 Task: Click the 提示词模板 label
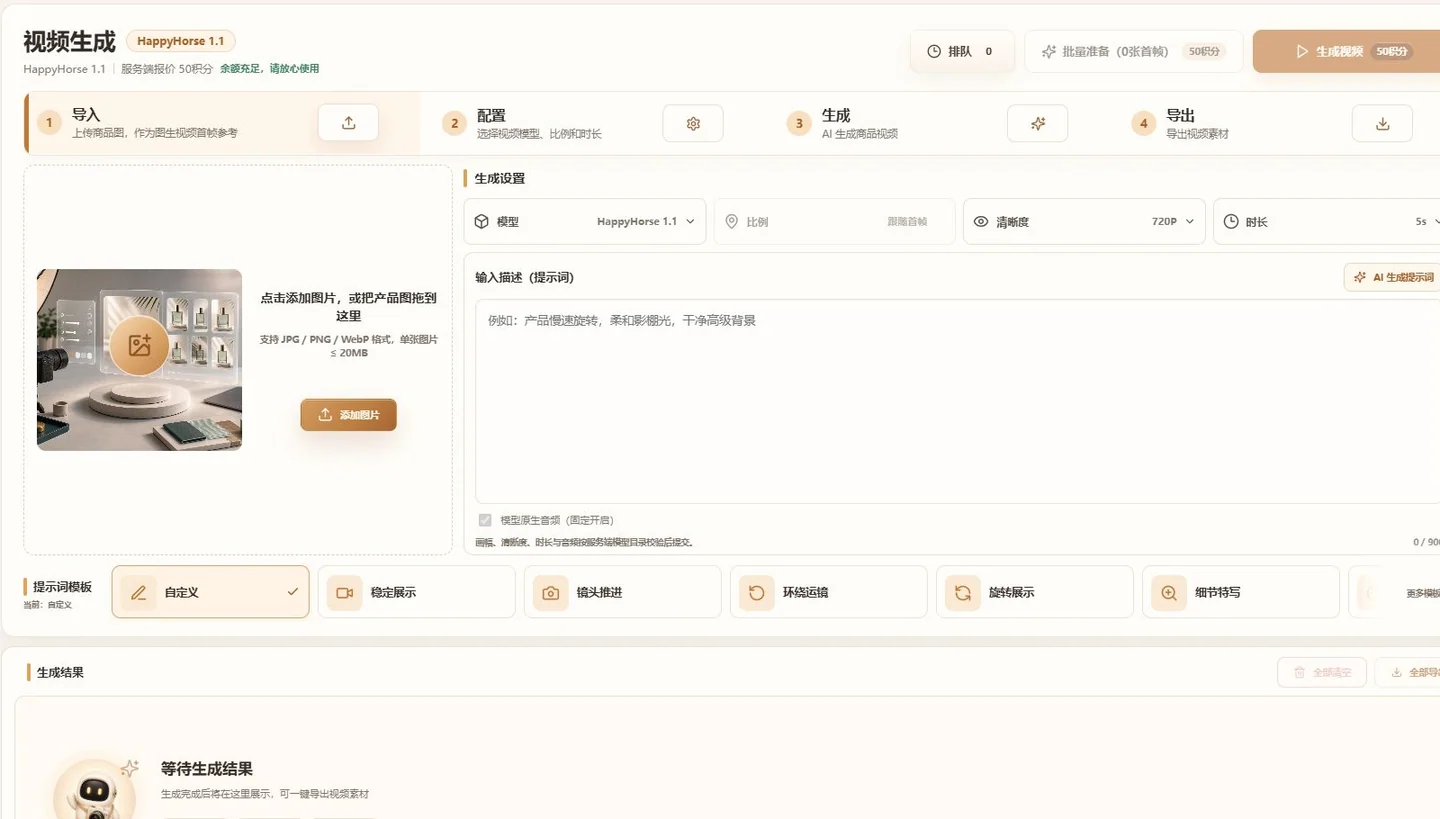[x=62, y=587]
